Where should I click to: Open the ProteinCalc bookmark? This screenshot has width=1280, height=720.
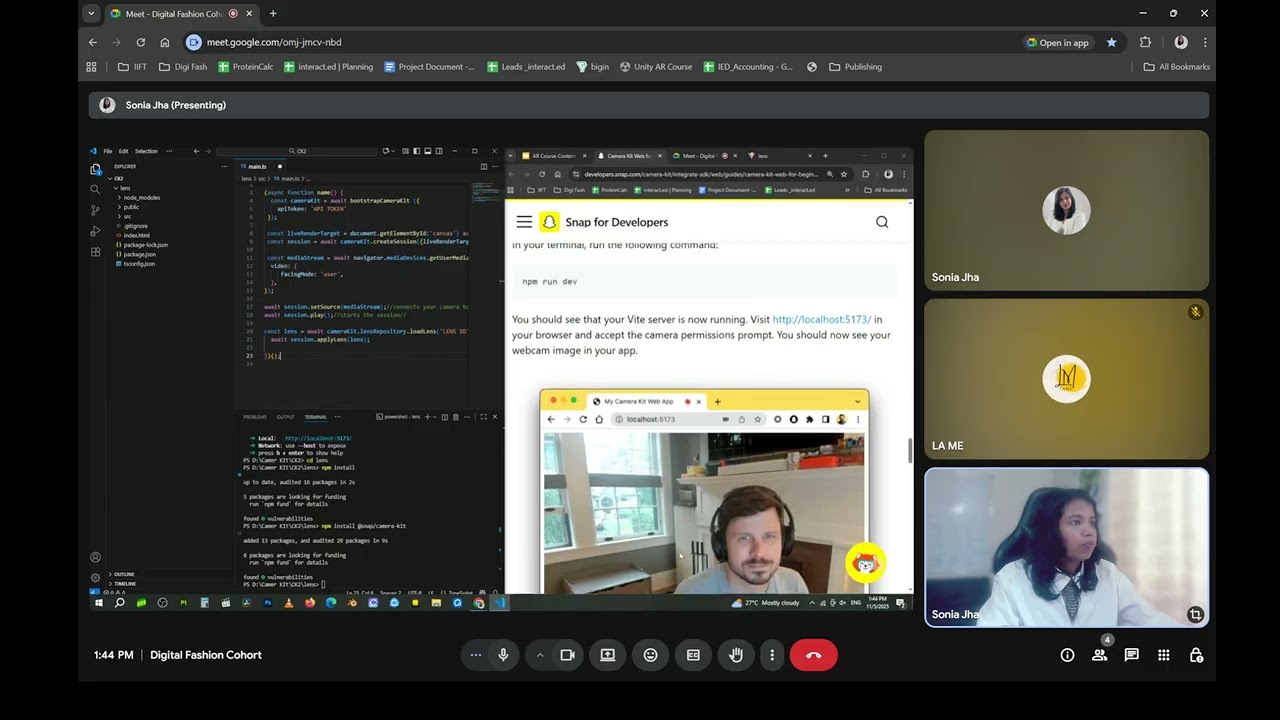pyautogui.click(x=245, y=67)
